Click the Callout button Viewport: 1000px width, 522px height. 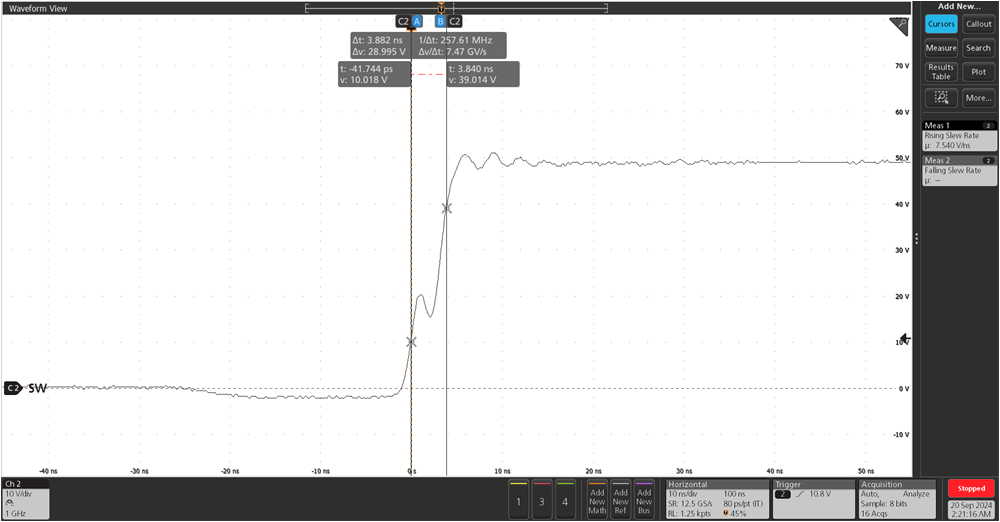pos(978,24)
